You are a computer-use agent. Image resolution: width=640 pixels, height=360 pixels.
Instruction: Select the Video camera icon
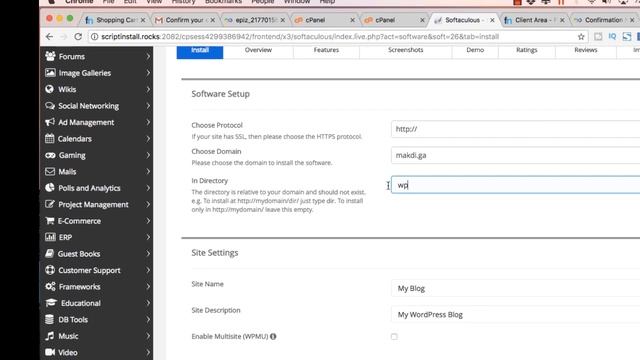pos(50,352)
